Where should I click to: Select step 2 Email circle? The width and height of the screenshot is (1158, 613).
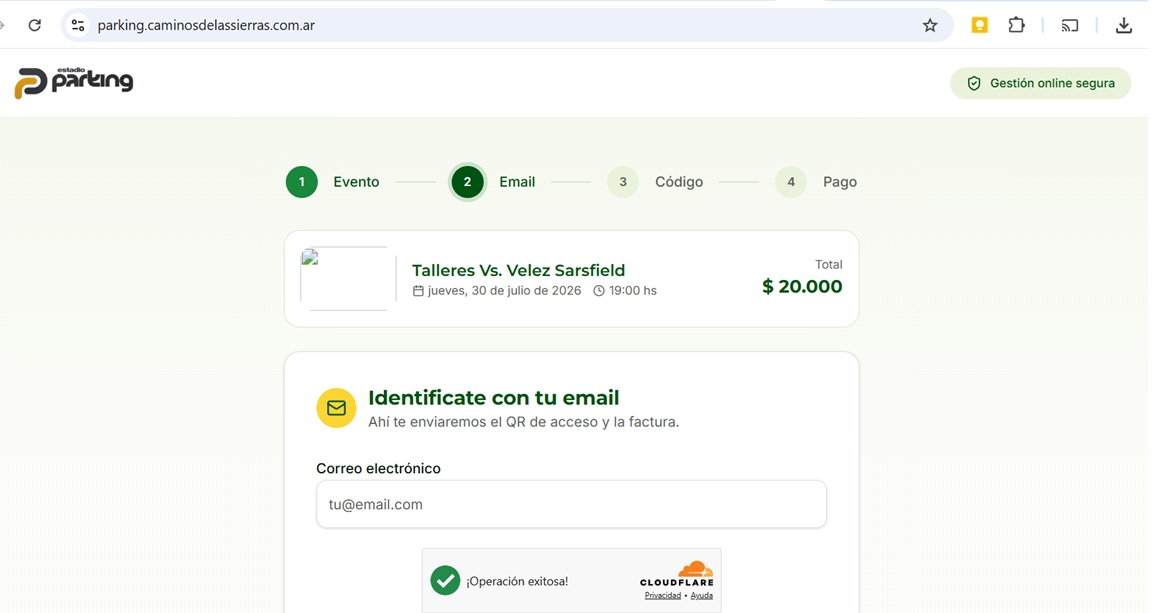tap(467, 182)
